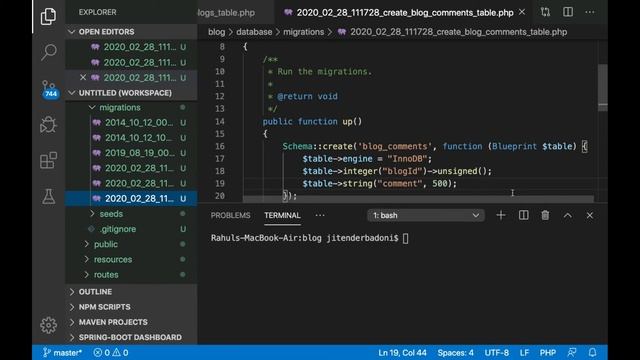Create a new terminal with plus icon
The width and height of the screenshot is (640, 360).
click(x=501, y=215)
